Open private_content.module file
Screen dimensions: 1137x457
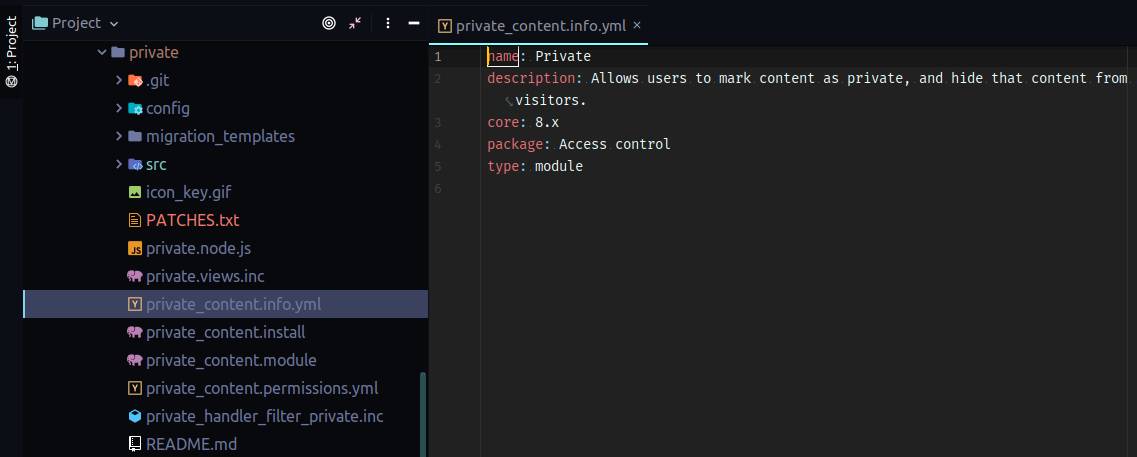click(x=230, y=360)
